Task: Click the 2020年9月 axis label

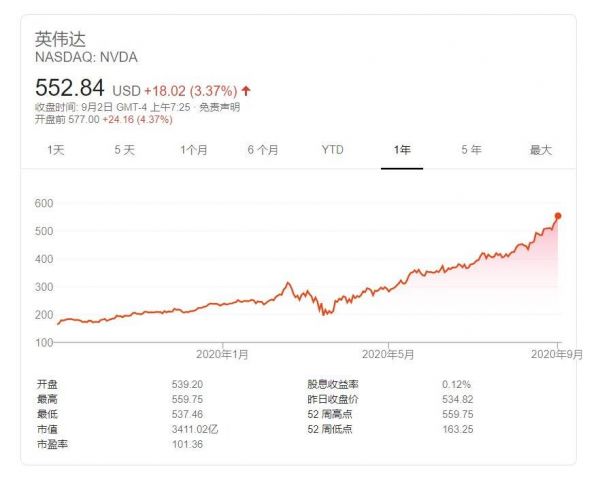Action: click(x=556, y=354)
